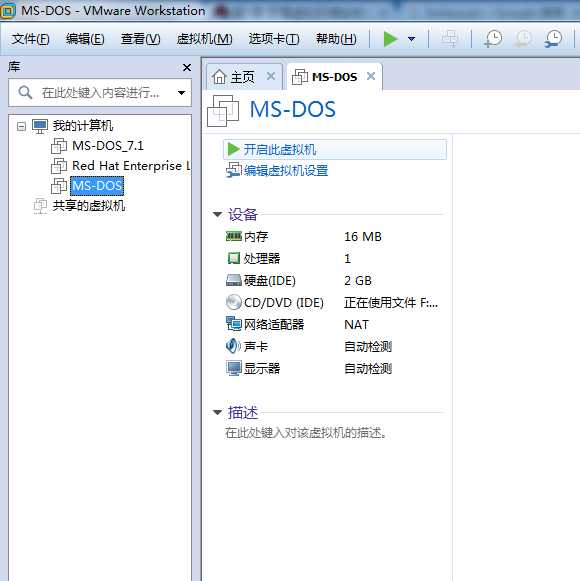The height and width of the screenshot is (581, 580).
Task: Click the NAT network value
Action: pos(356,325)
